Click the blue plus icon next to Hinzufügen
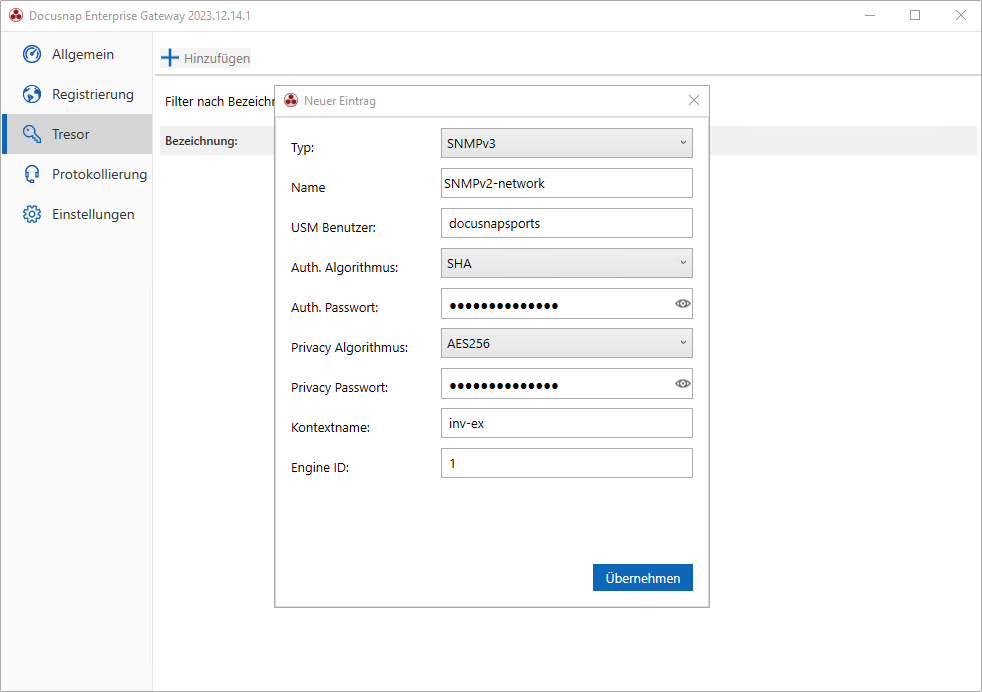 [170, 58]
